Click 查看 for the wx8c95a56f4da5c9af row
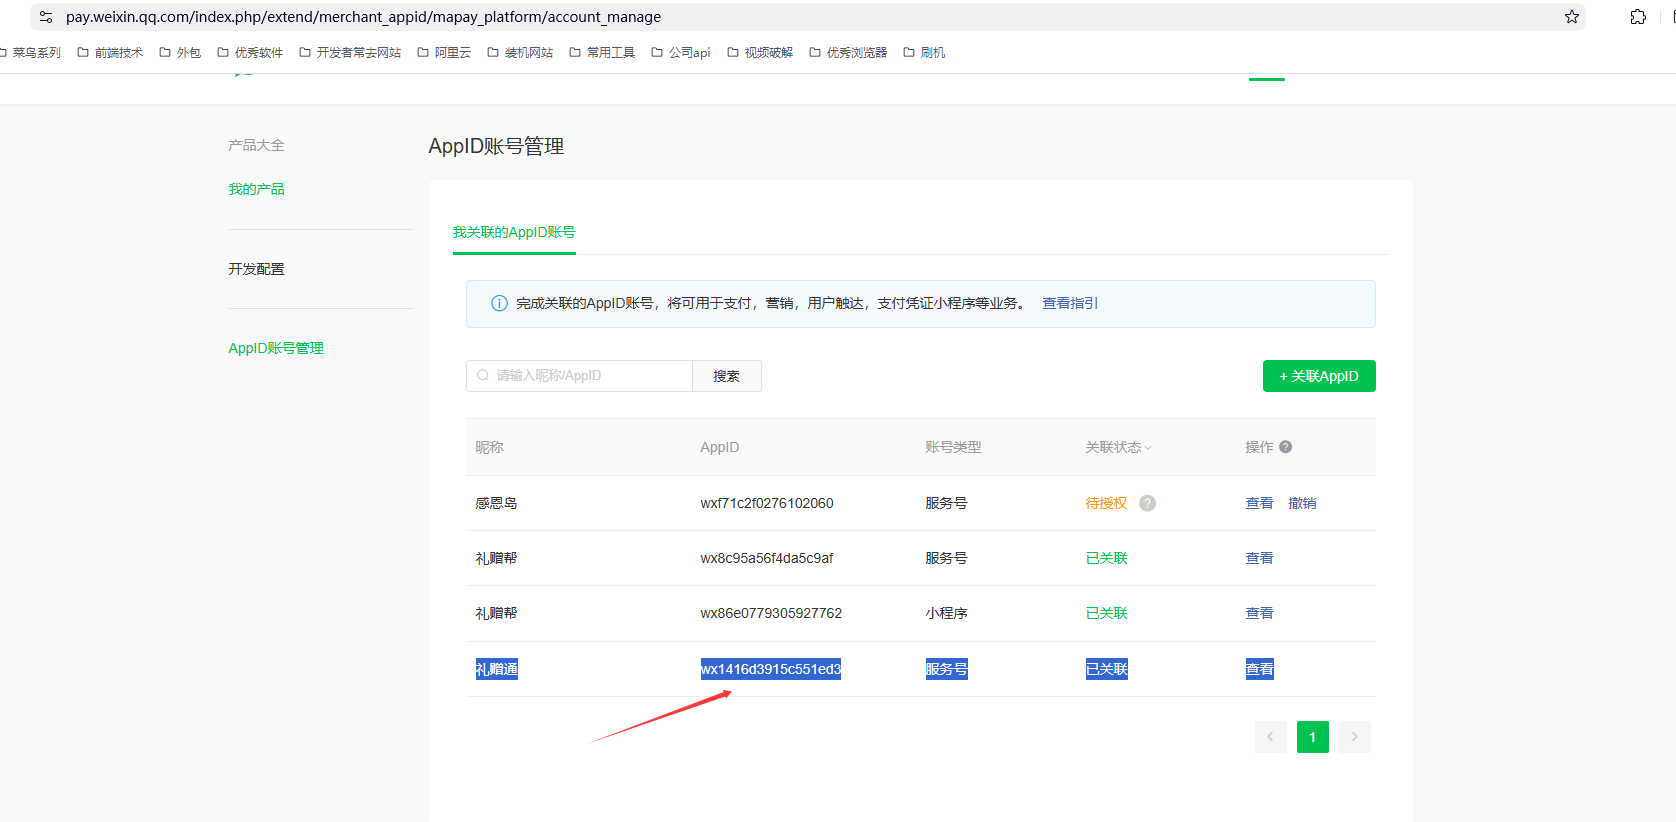The height and width of the screenshot is (822, 1676). coord(1259,558)
